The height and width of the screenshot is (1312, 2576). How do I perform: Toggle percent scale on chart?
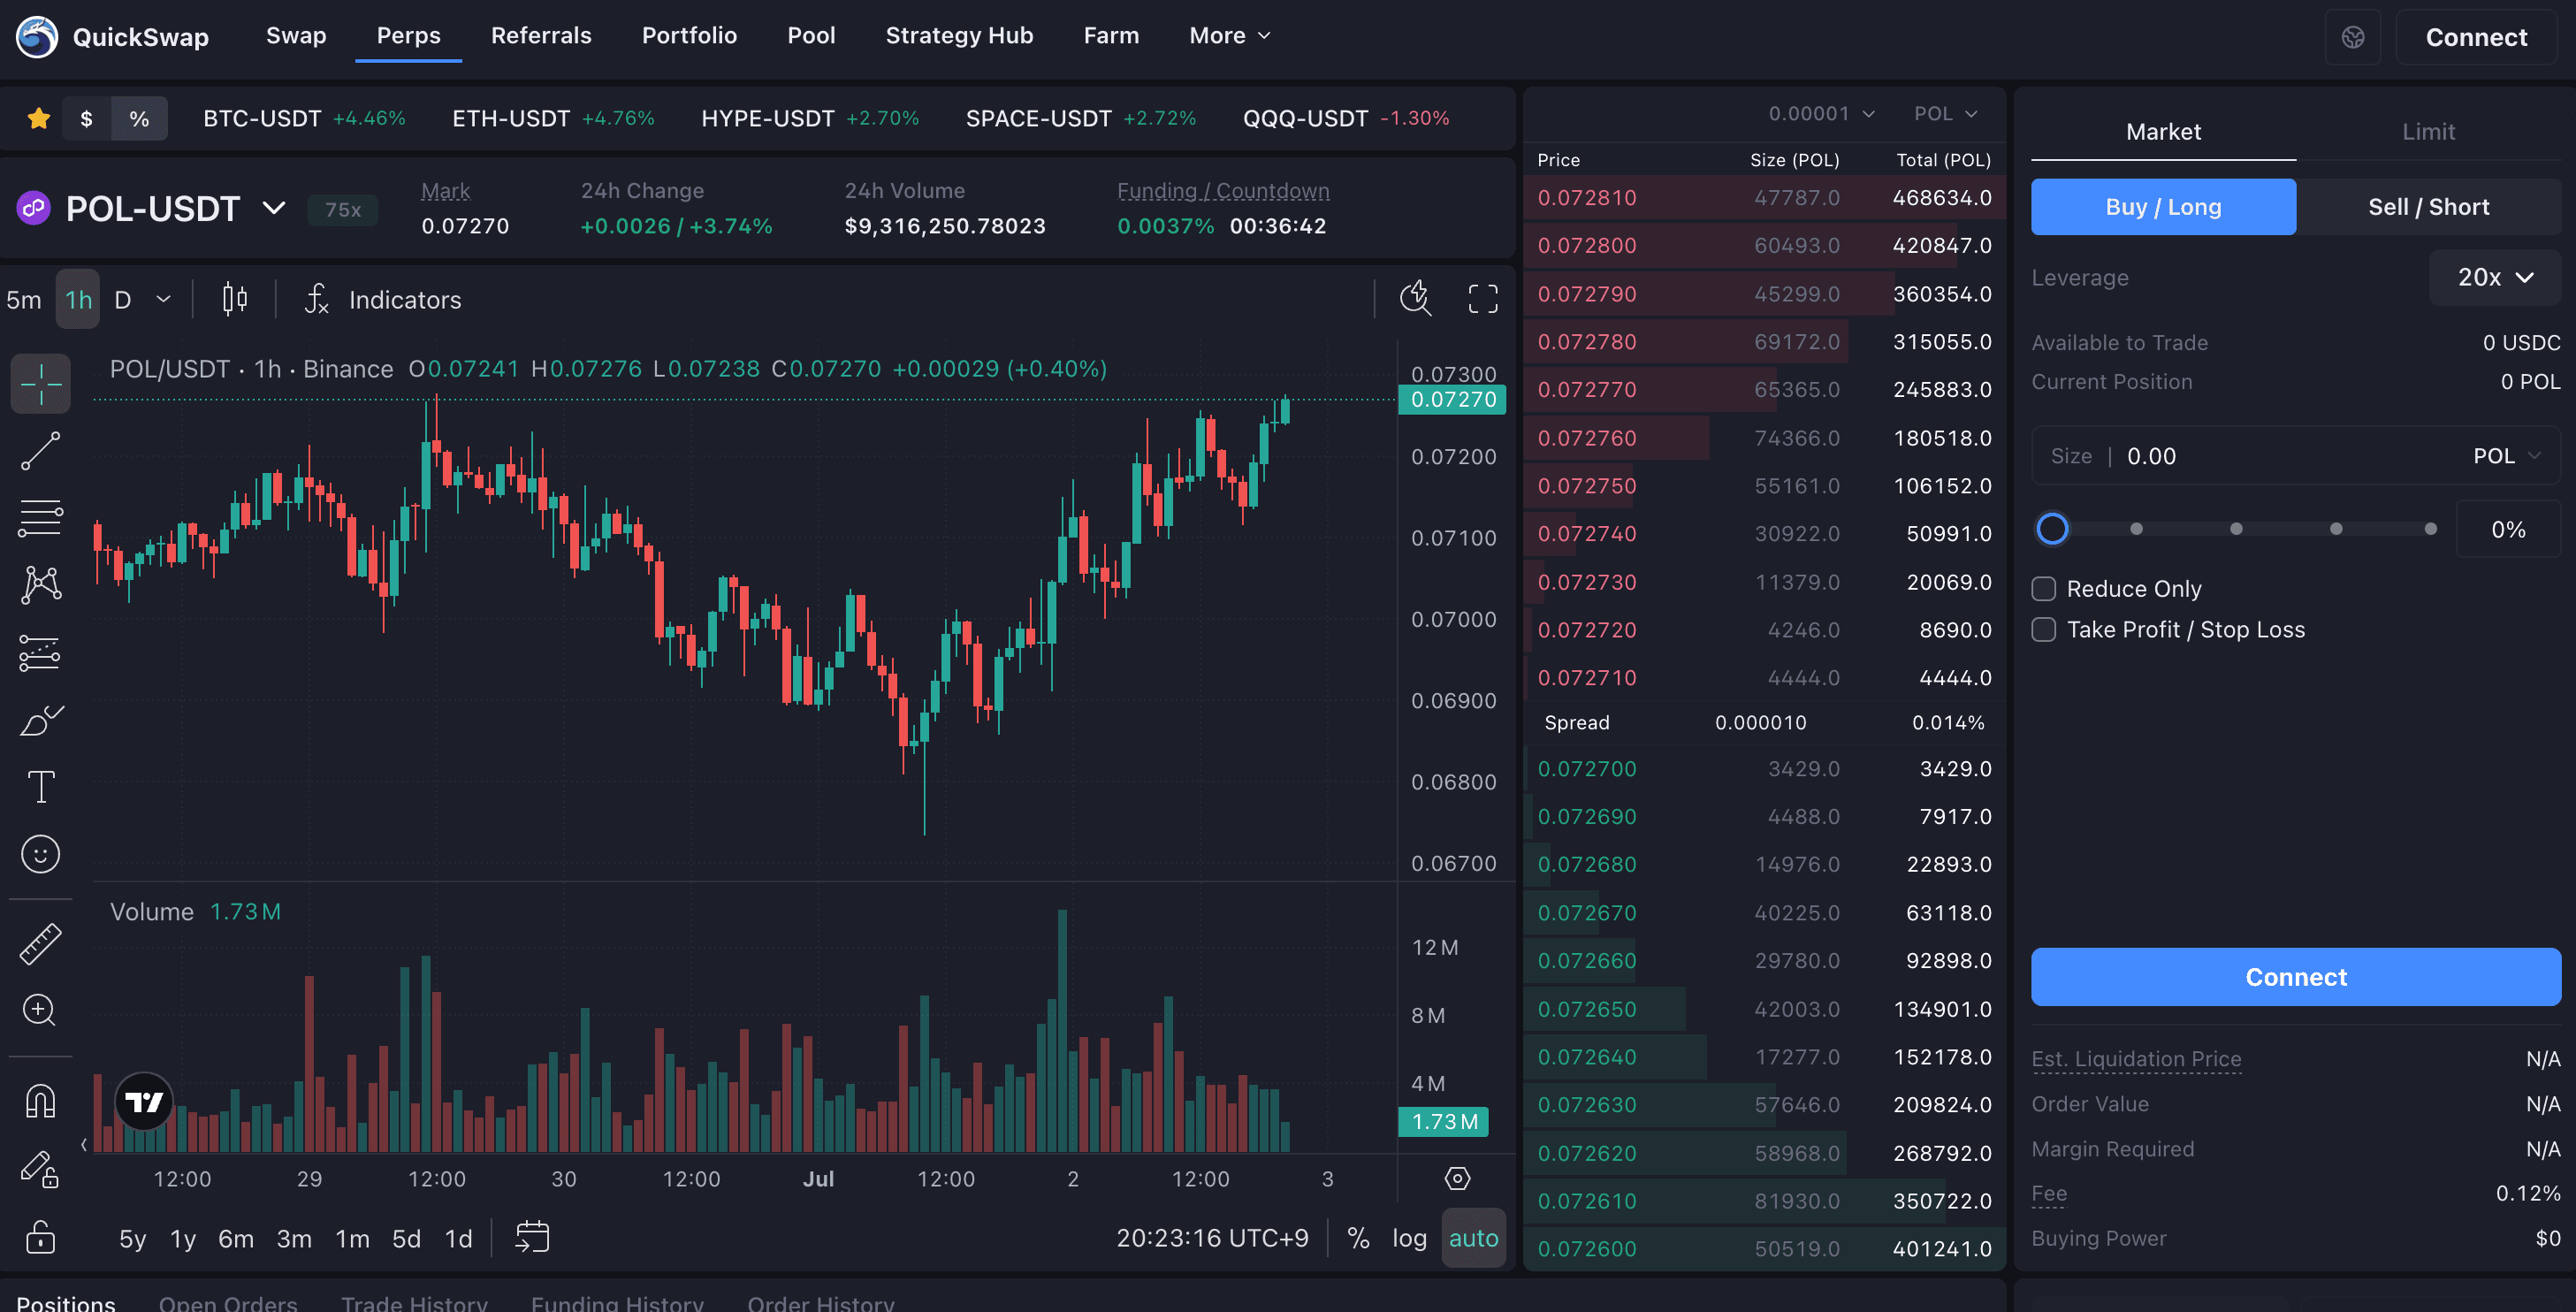point(1358,1238)
